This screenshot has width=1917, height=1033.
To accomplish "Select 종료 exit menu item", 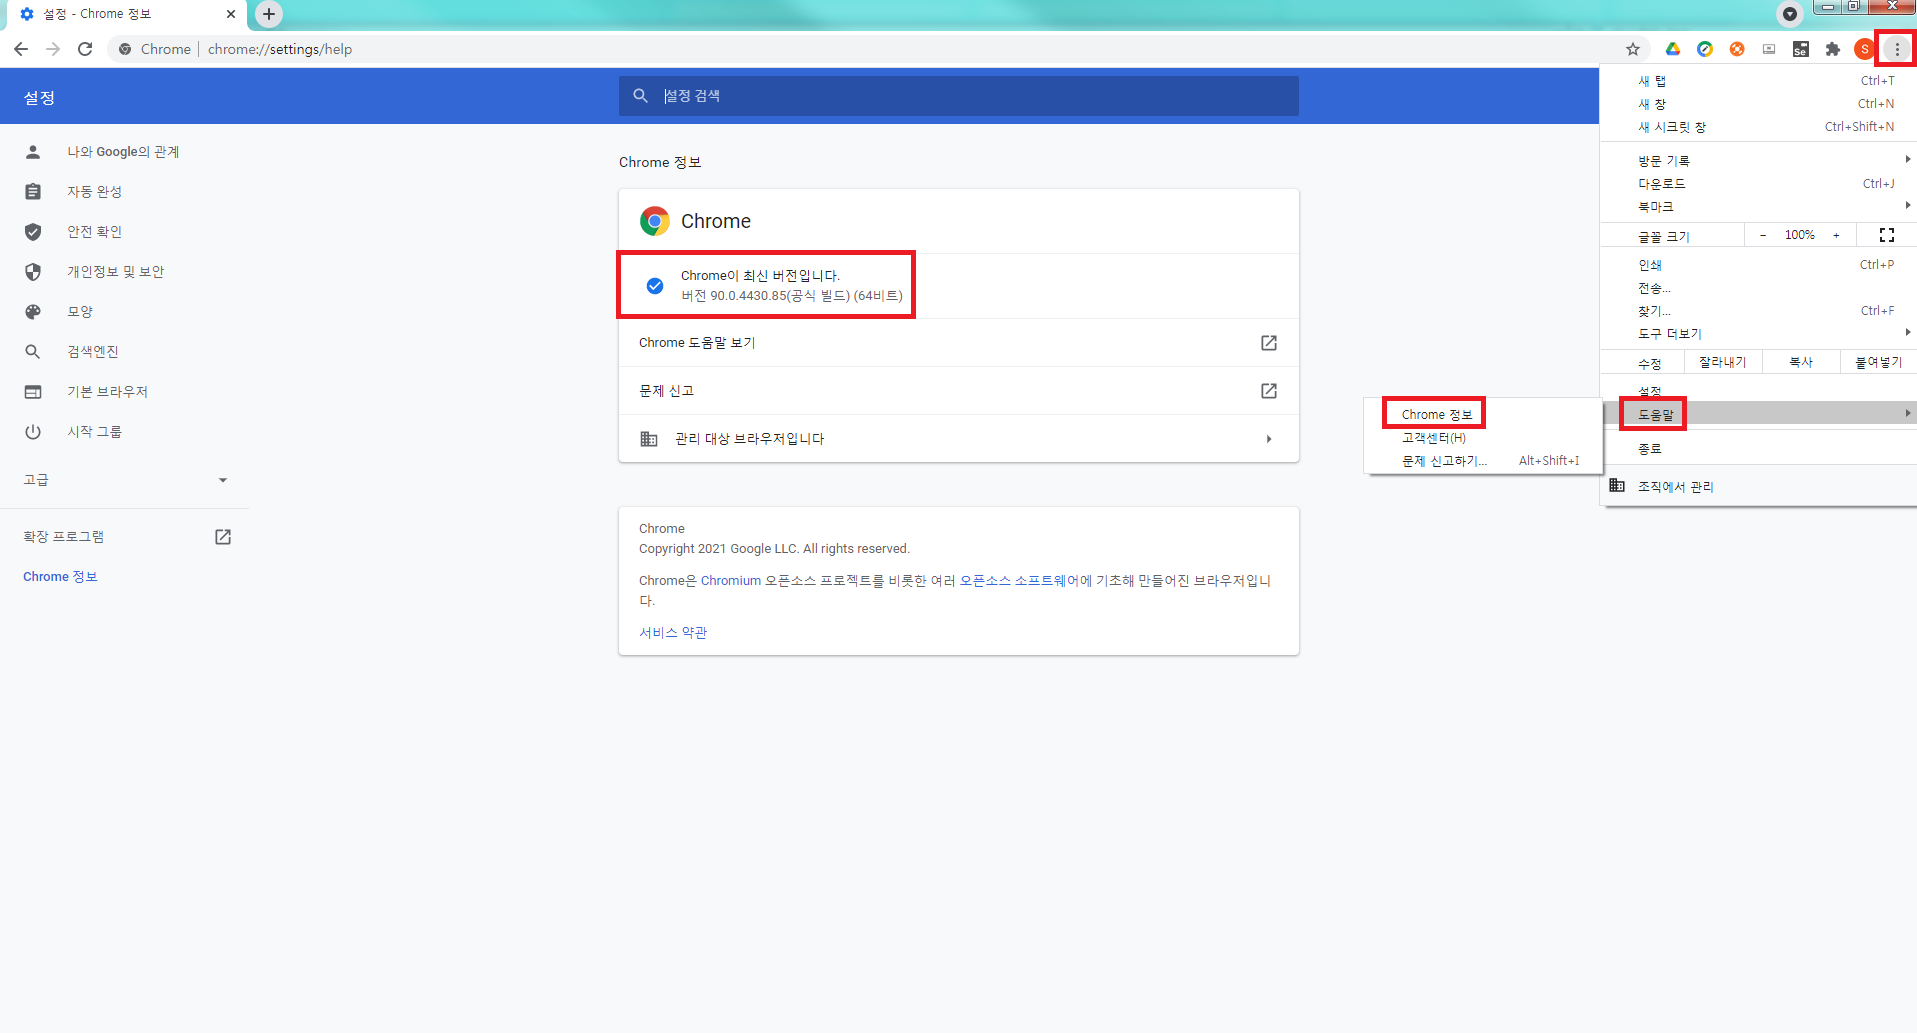I will pyautogui.click(x=1758, y=449).
